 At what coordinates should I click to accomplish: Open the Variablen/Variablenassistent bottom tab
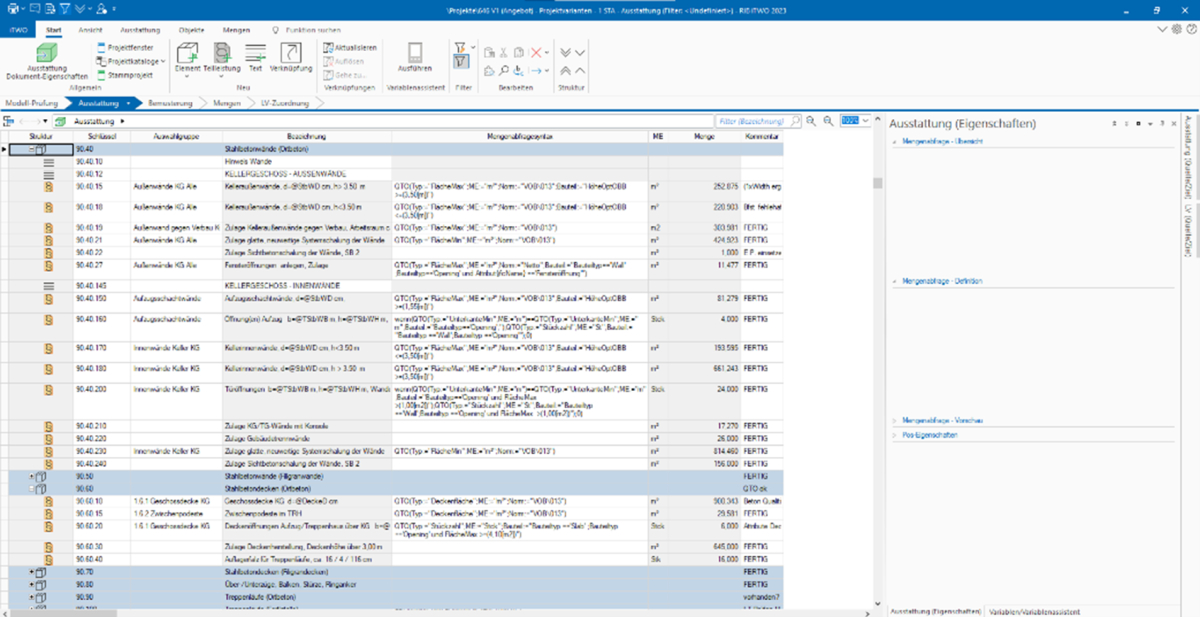coord(1034,610)
